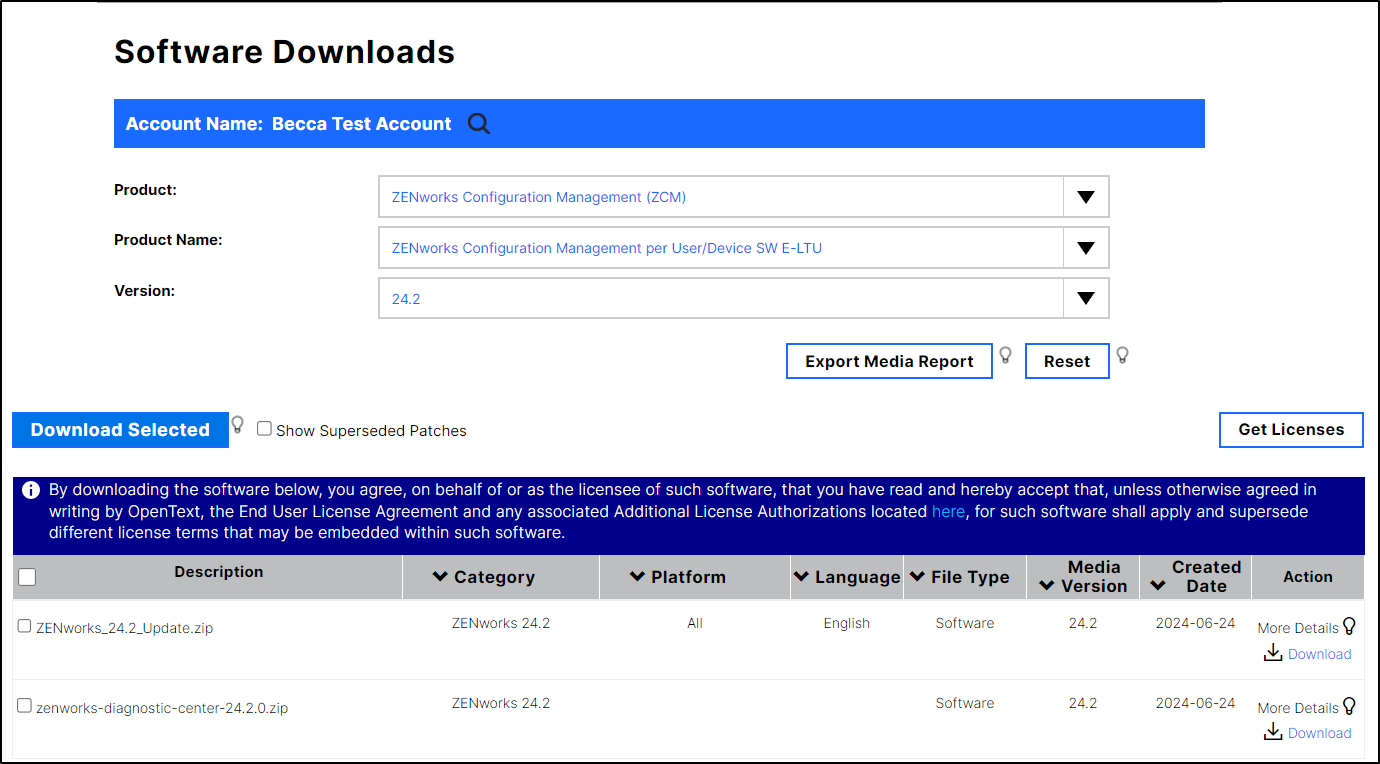The height and width of the screenshot is (764, 1380).
Task: Open the Product dropdown arrow
Action: (x=1086, y=197)
